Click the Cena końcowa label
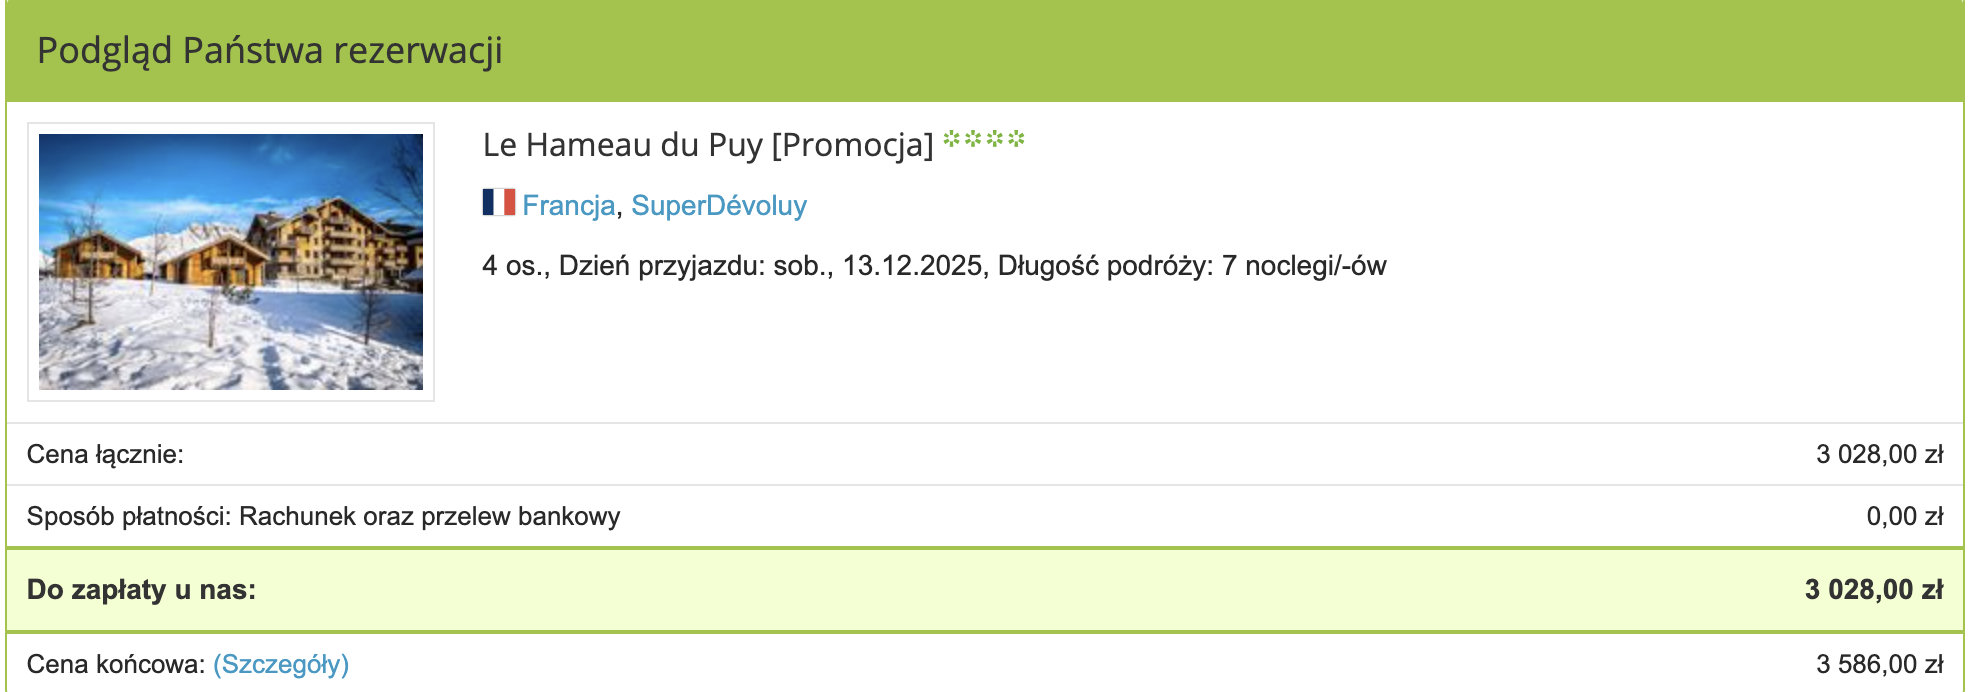1972x692 pixels. [116, 664]
